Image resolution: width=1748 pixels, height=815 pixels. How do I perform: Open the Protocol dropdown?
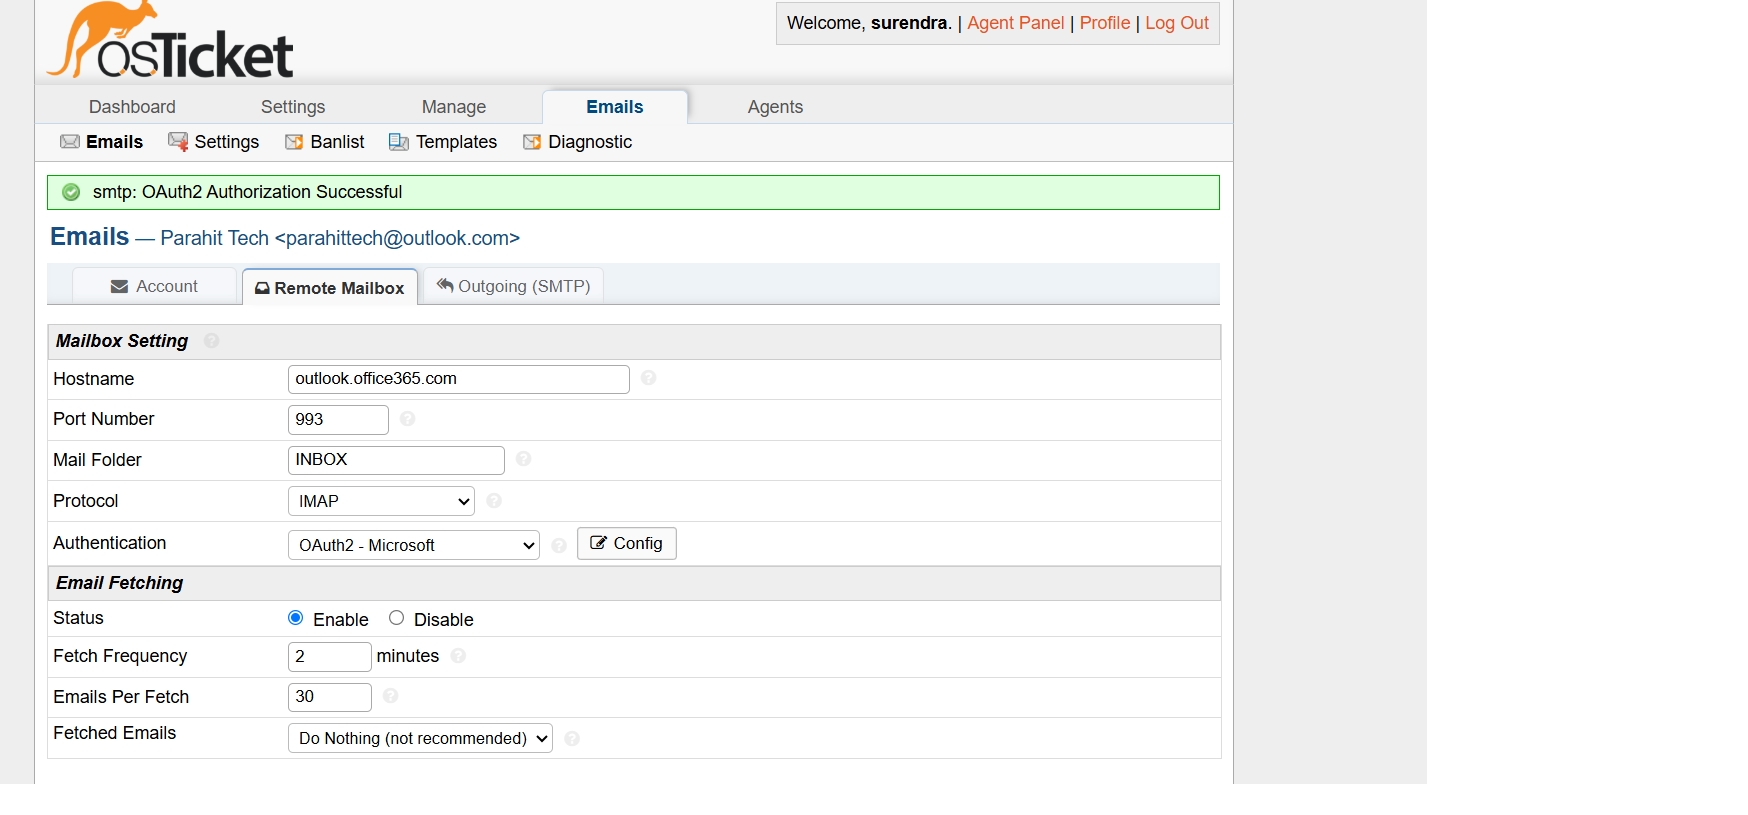pyautogui.click(x=381, y=501)
